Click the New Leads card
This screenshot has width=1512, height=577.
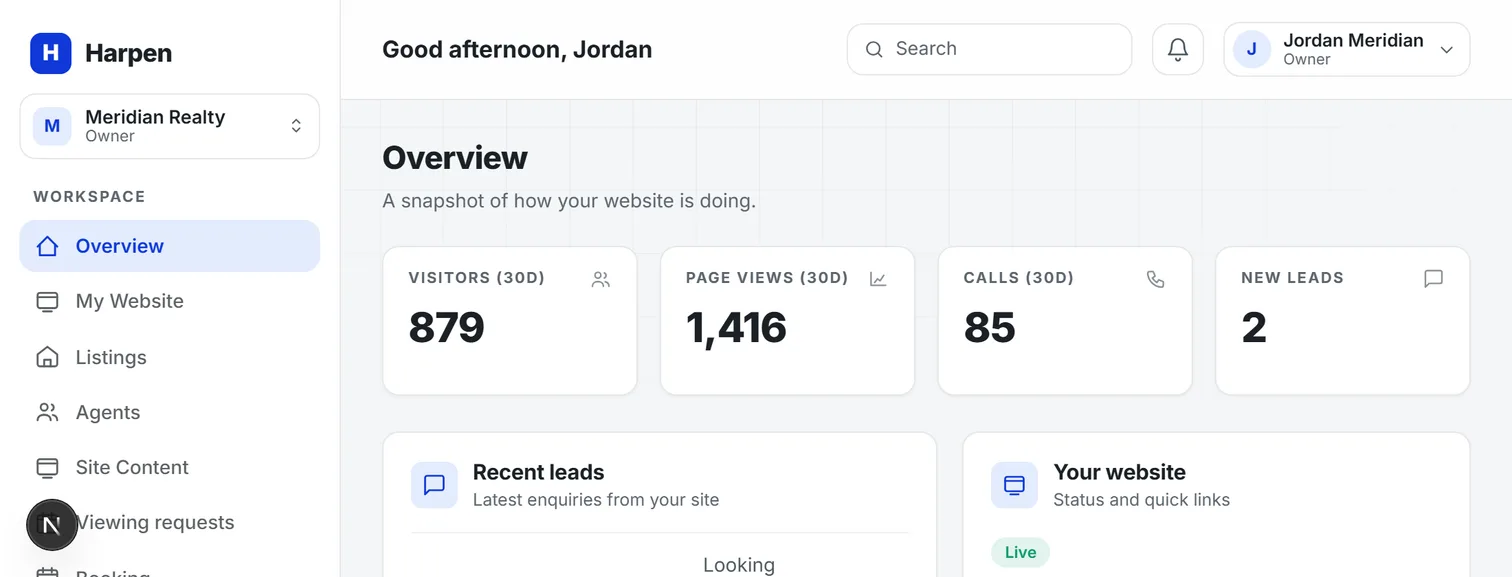pos(1343,321)
